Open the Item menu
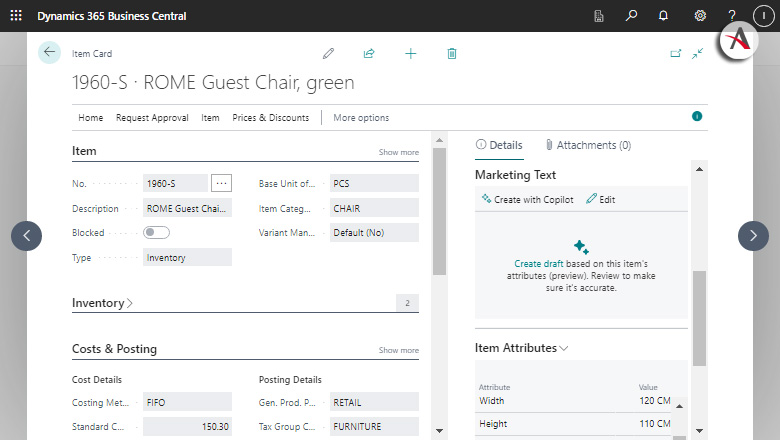 click(x=210, y=118)
